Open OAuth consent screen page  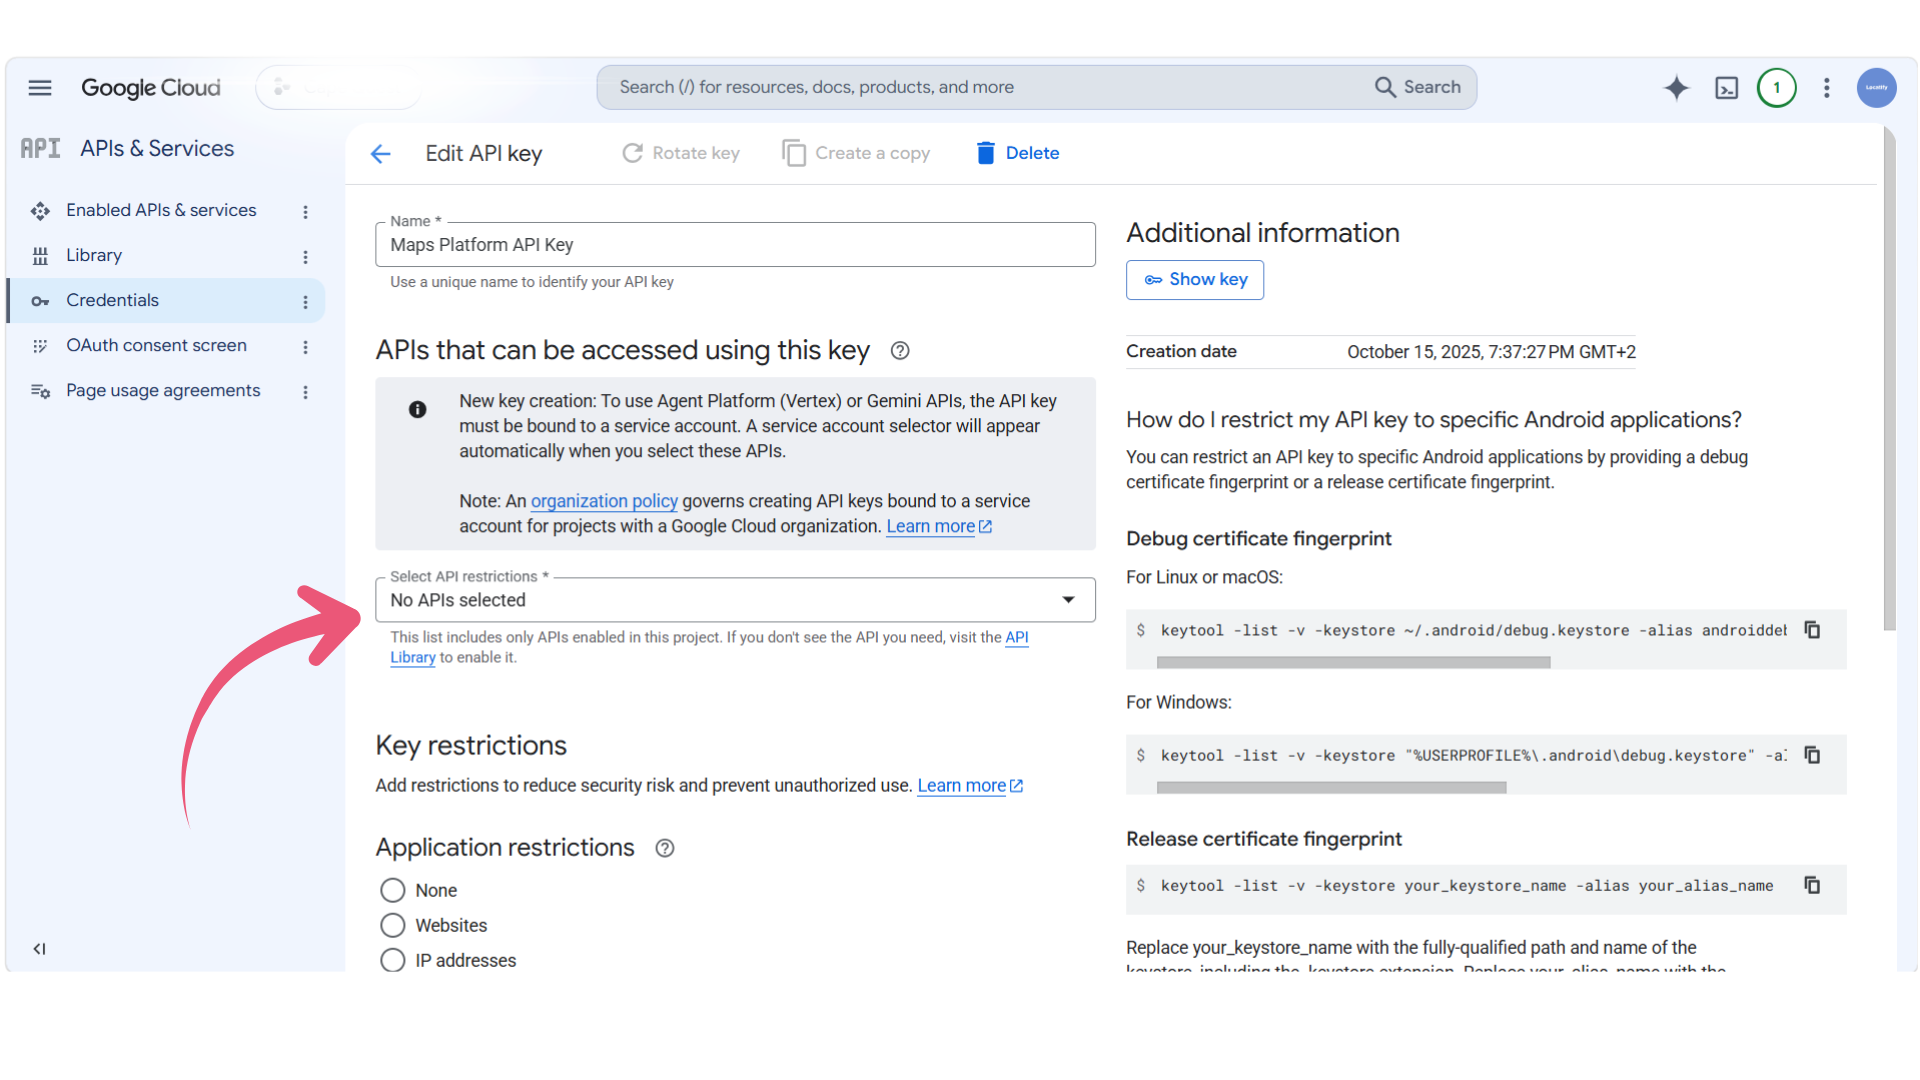156,346
